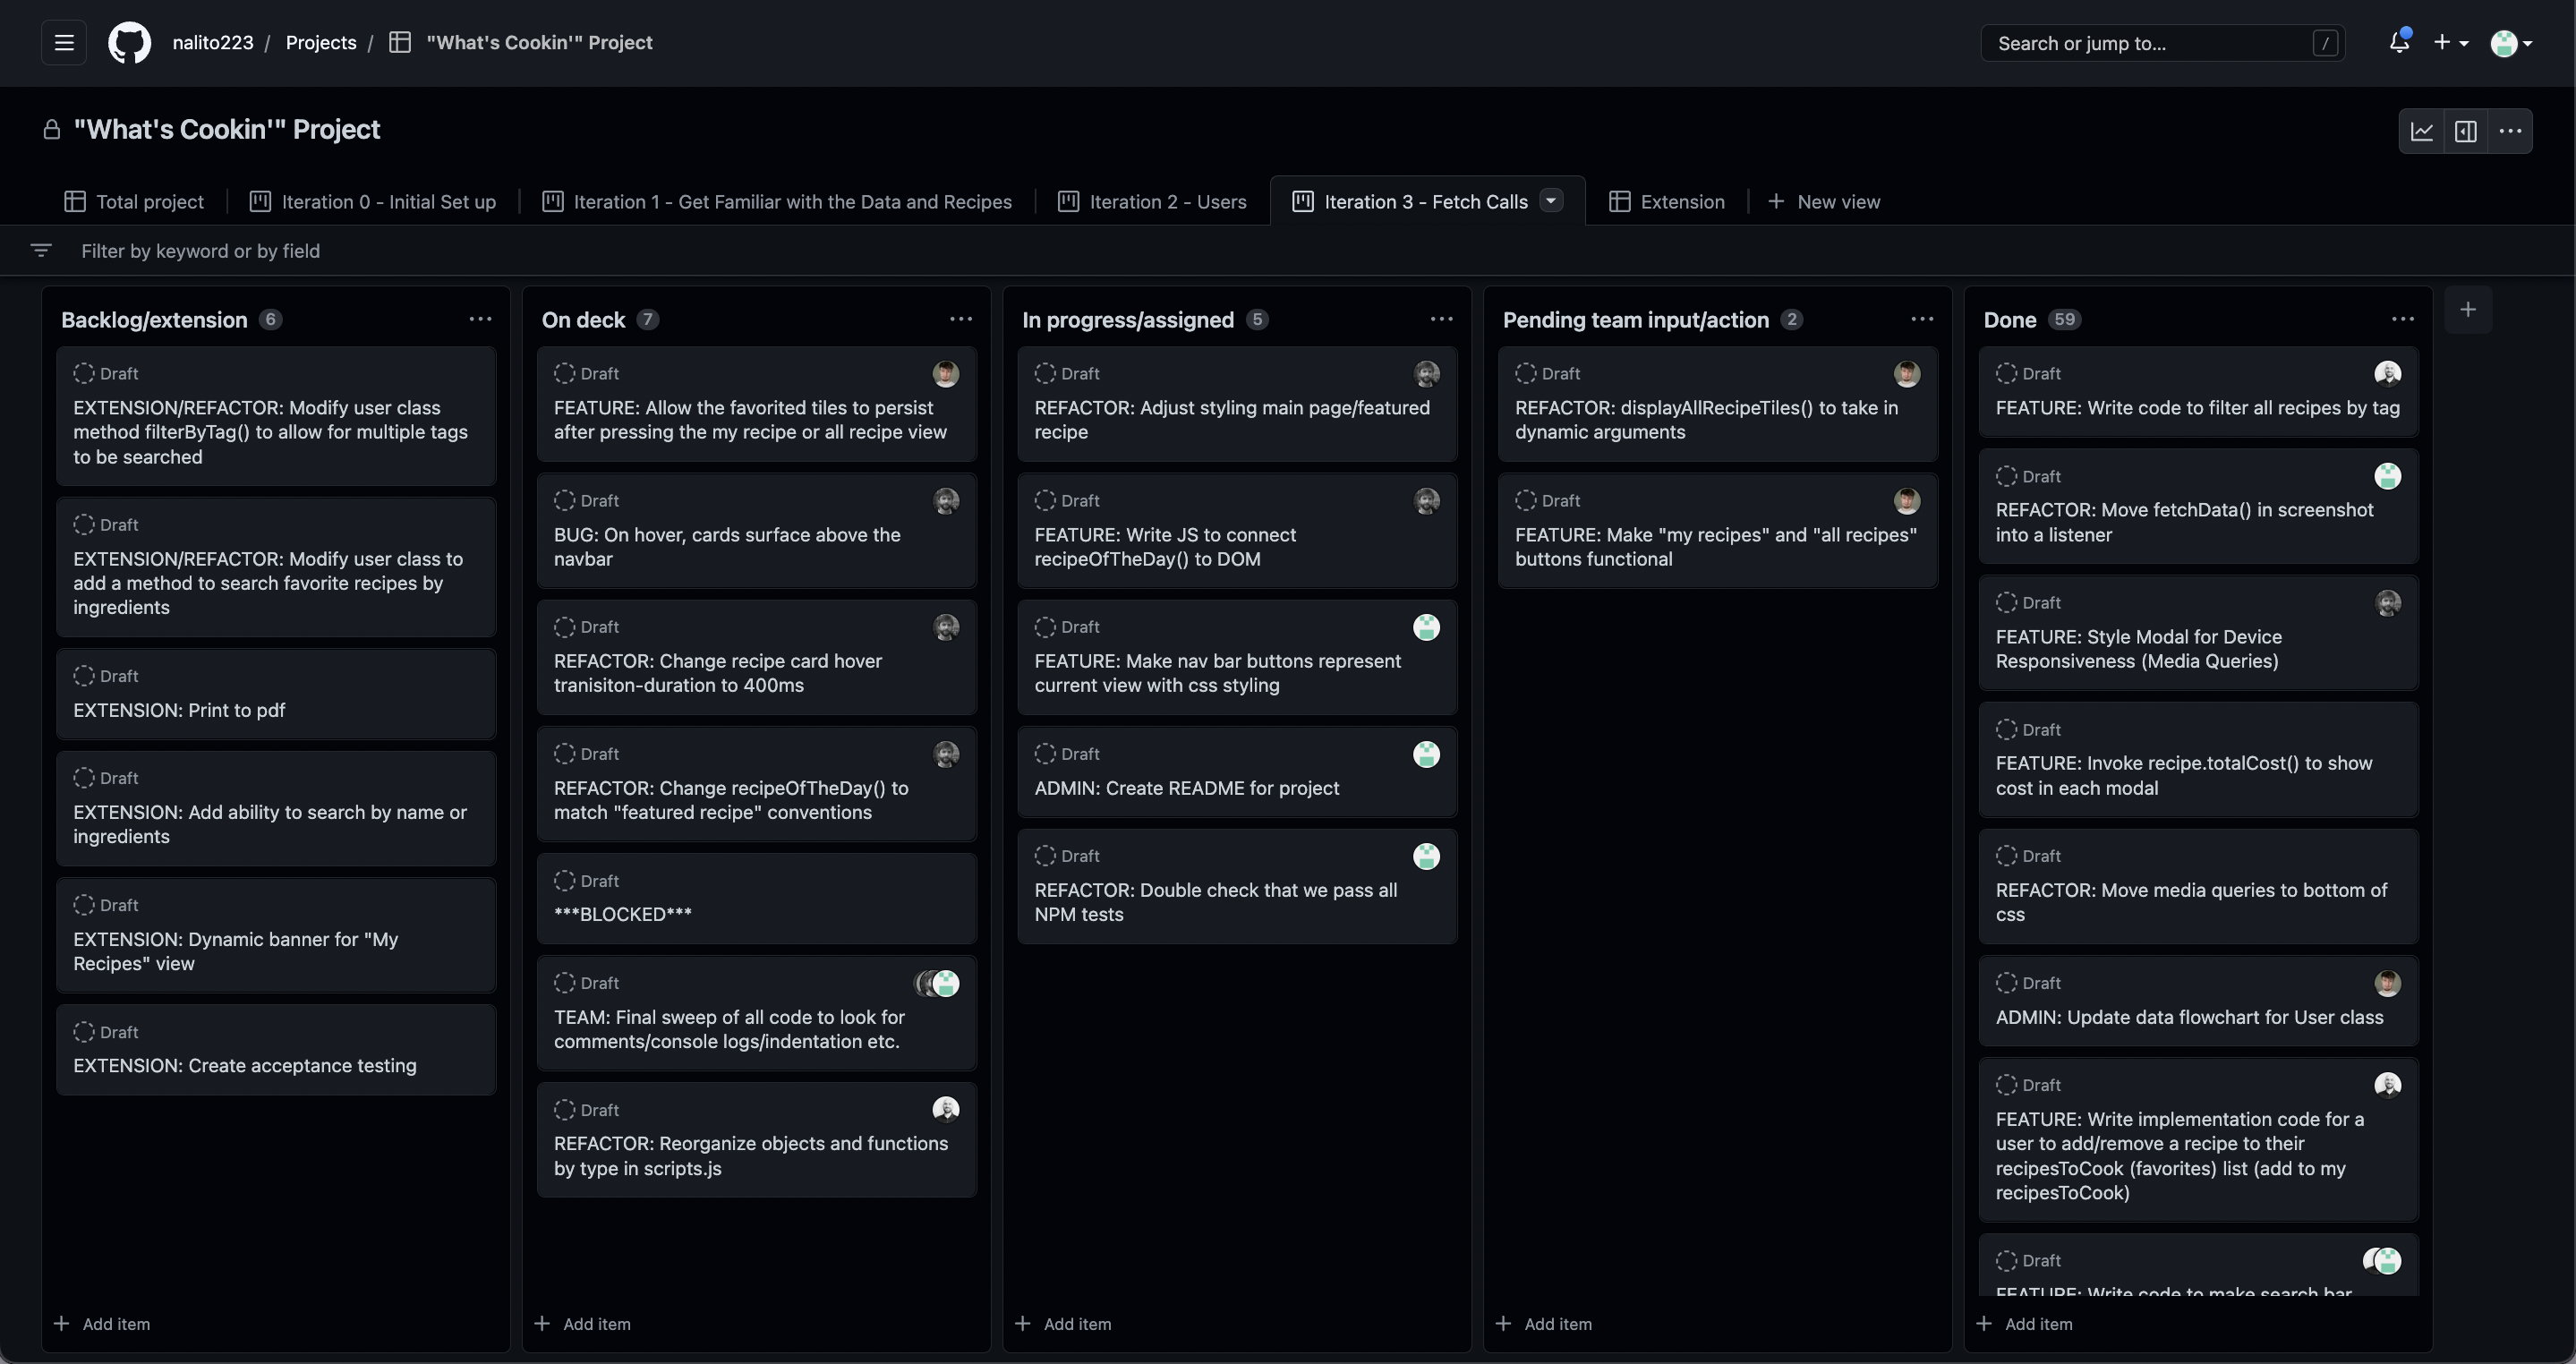The image size is (2576, 1364).
Task: Open REFACTOR: Double check NPM tests card
Action: click(x=1237, y=886)
